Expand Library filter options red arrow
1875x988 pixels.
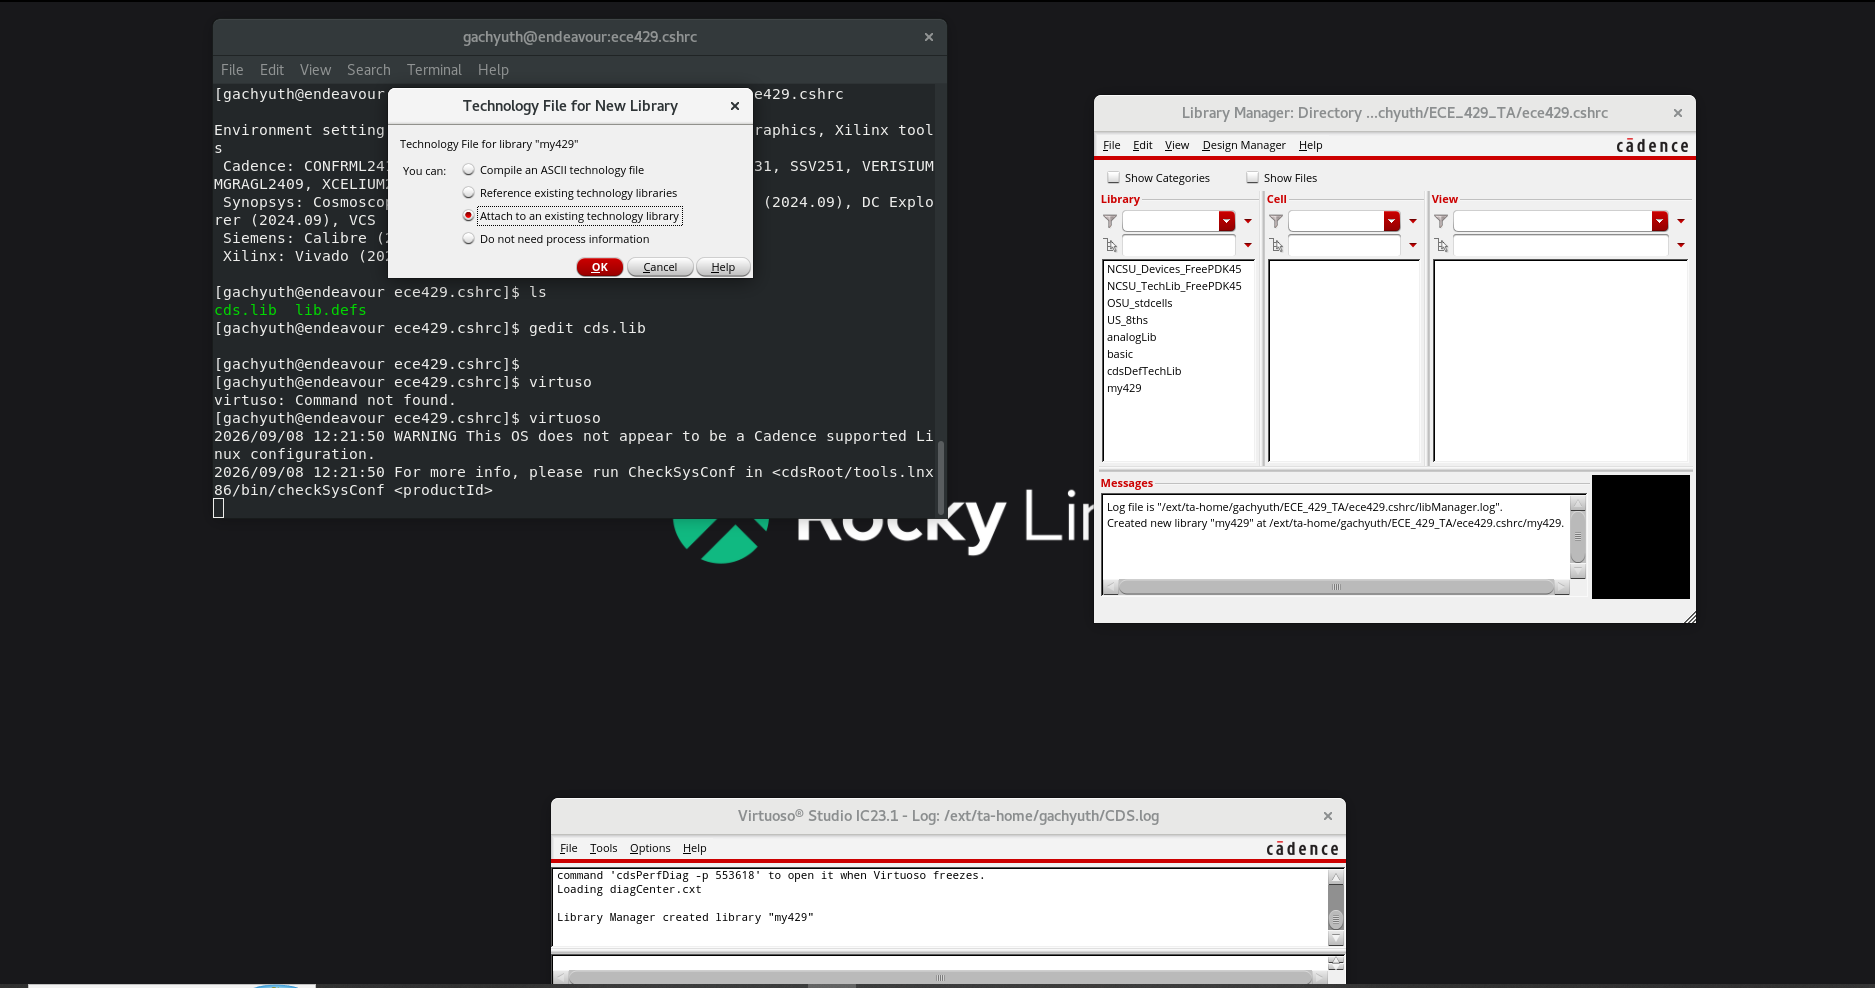click(x=1248, y=221)
